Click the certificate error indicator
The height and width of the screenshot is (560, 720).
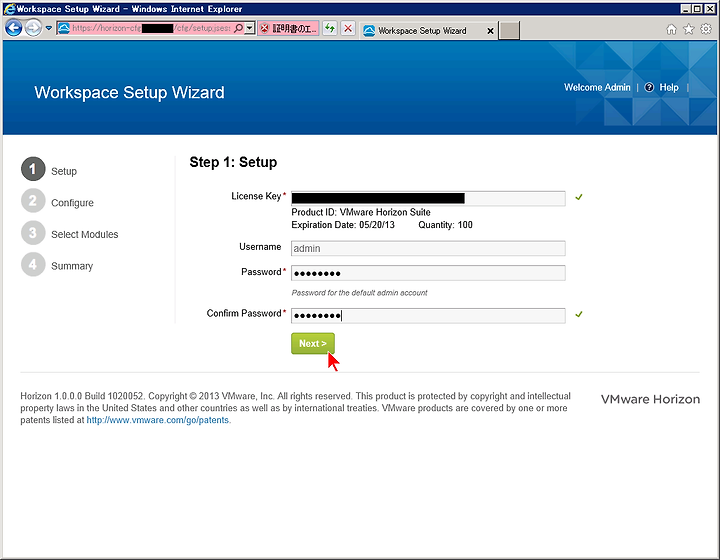pos(288,28)
